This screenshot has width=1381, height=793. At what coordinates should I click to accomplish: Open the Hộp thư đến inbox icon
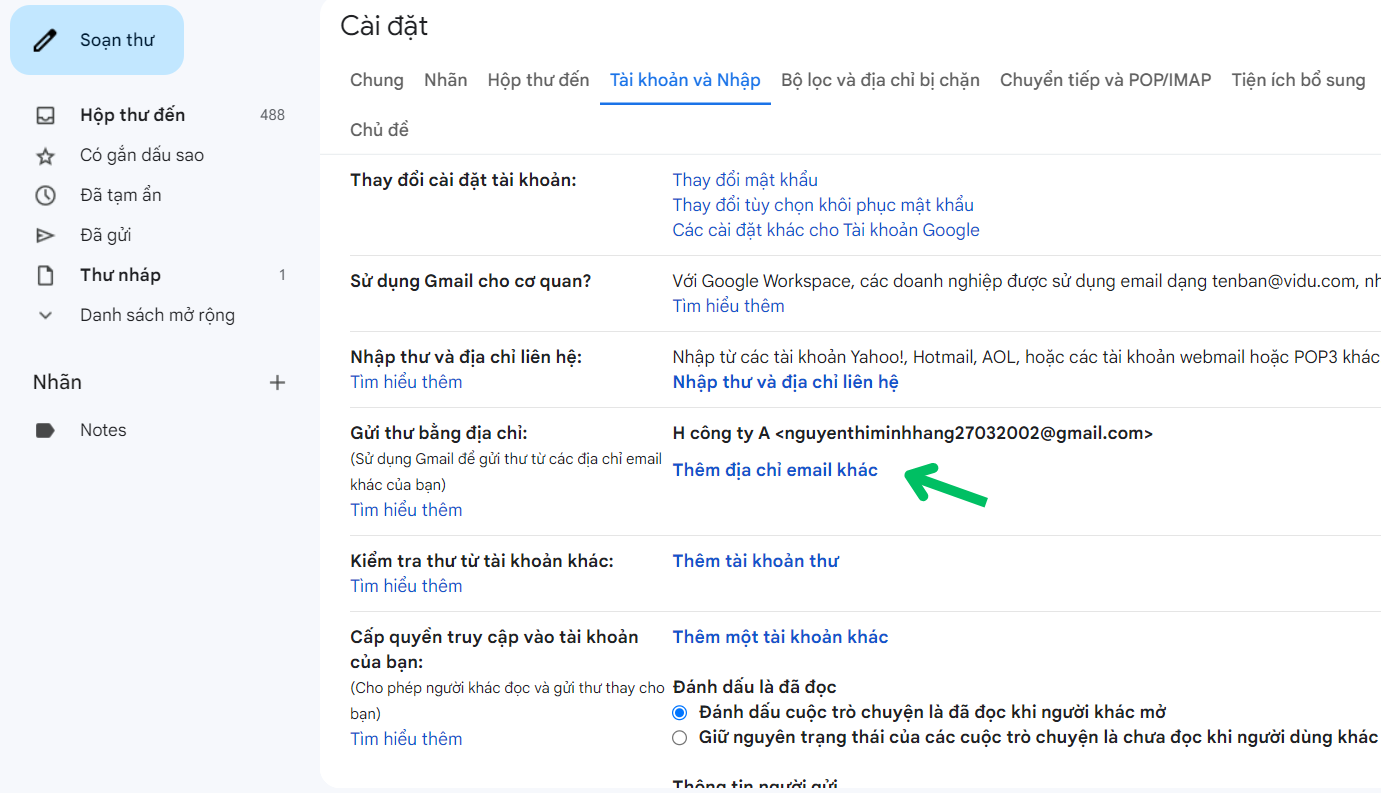click(x=45, y=115)
